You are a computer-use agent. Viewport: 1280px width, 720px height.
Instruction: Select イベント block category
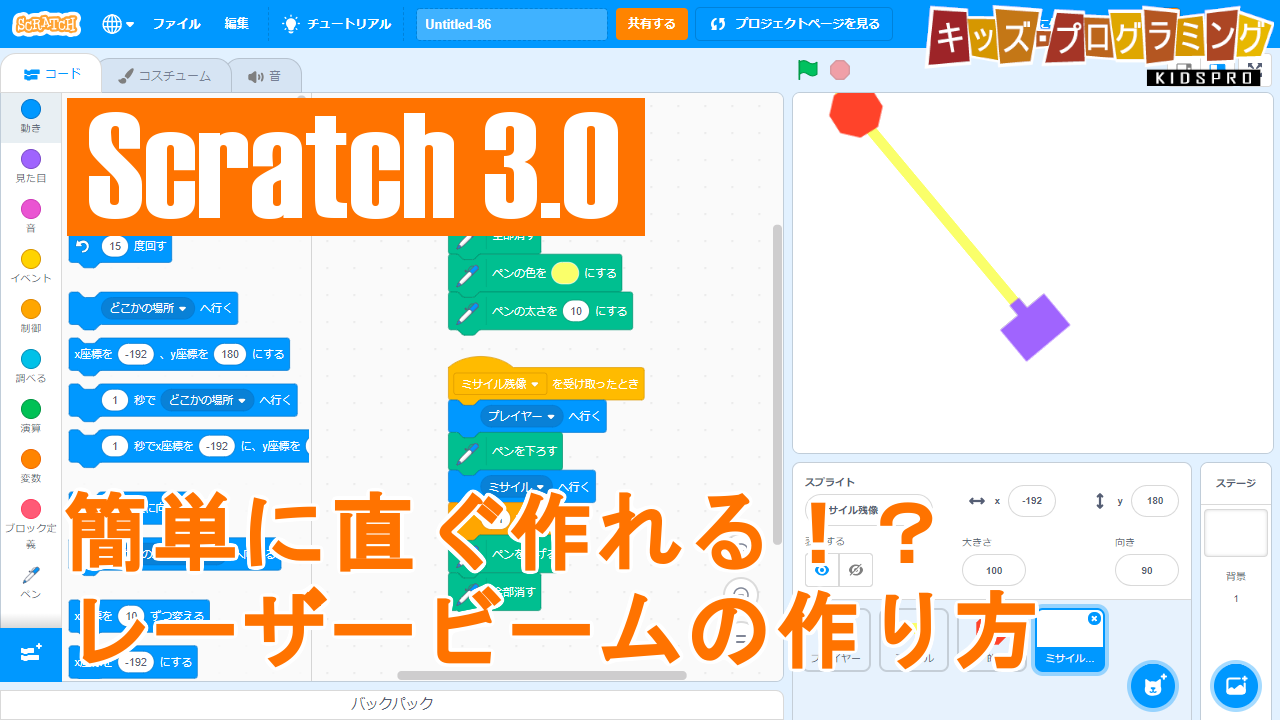tap(31, 266)
